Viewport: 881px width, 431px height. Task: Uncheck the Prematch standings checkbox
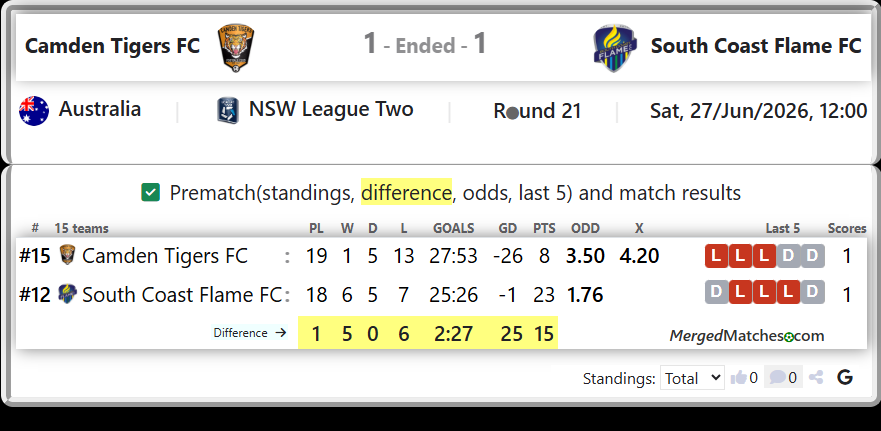tap(151, 193)
